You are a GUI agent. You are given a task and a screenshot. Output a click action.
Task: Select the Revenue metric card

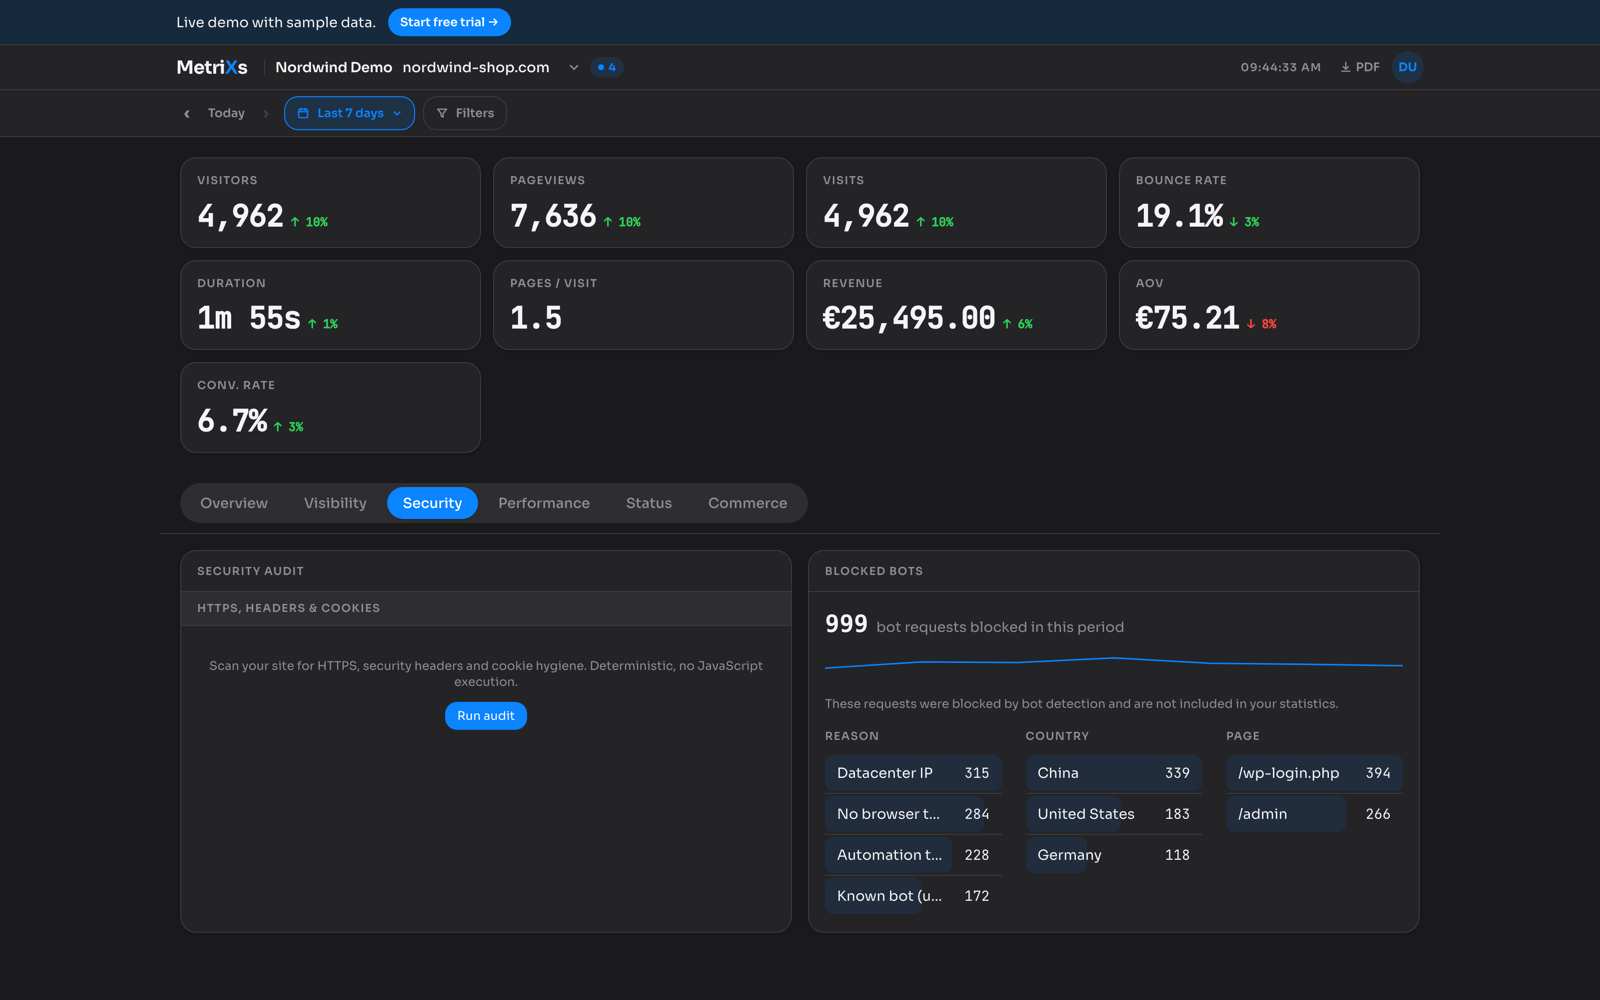pyautogui.click(x=956, y=305)
